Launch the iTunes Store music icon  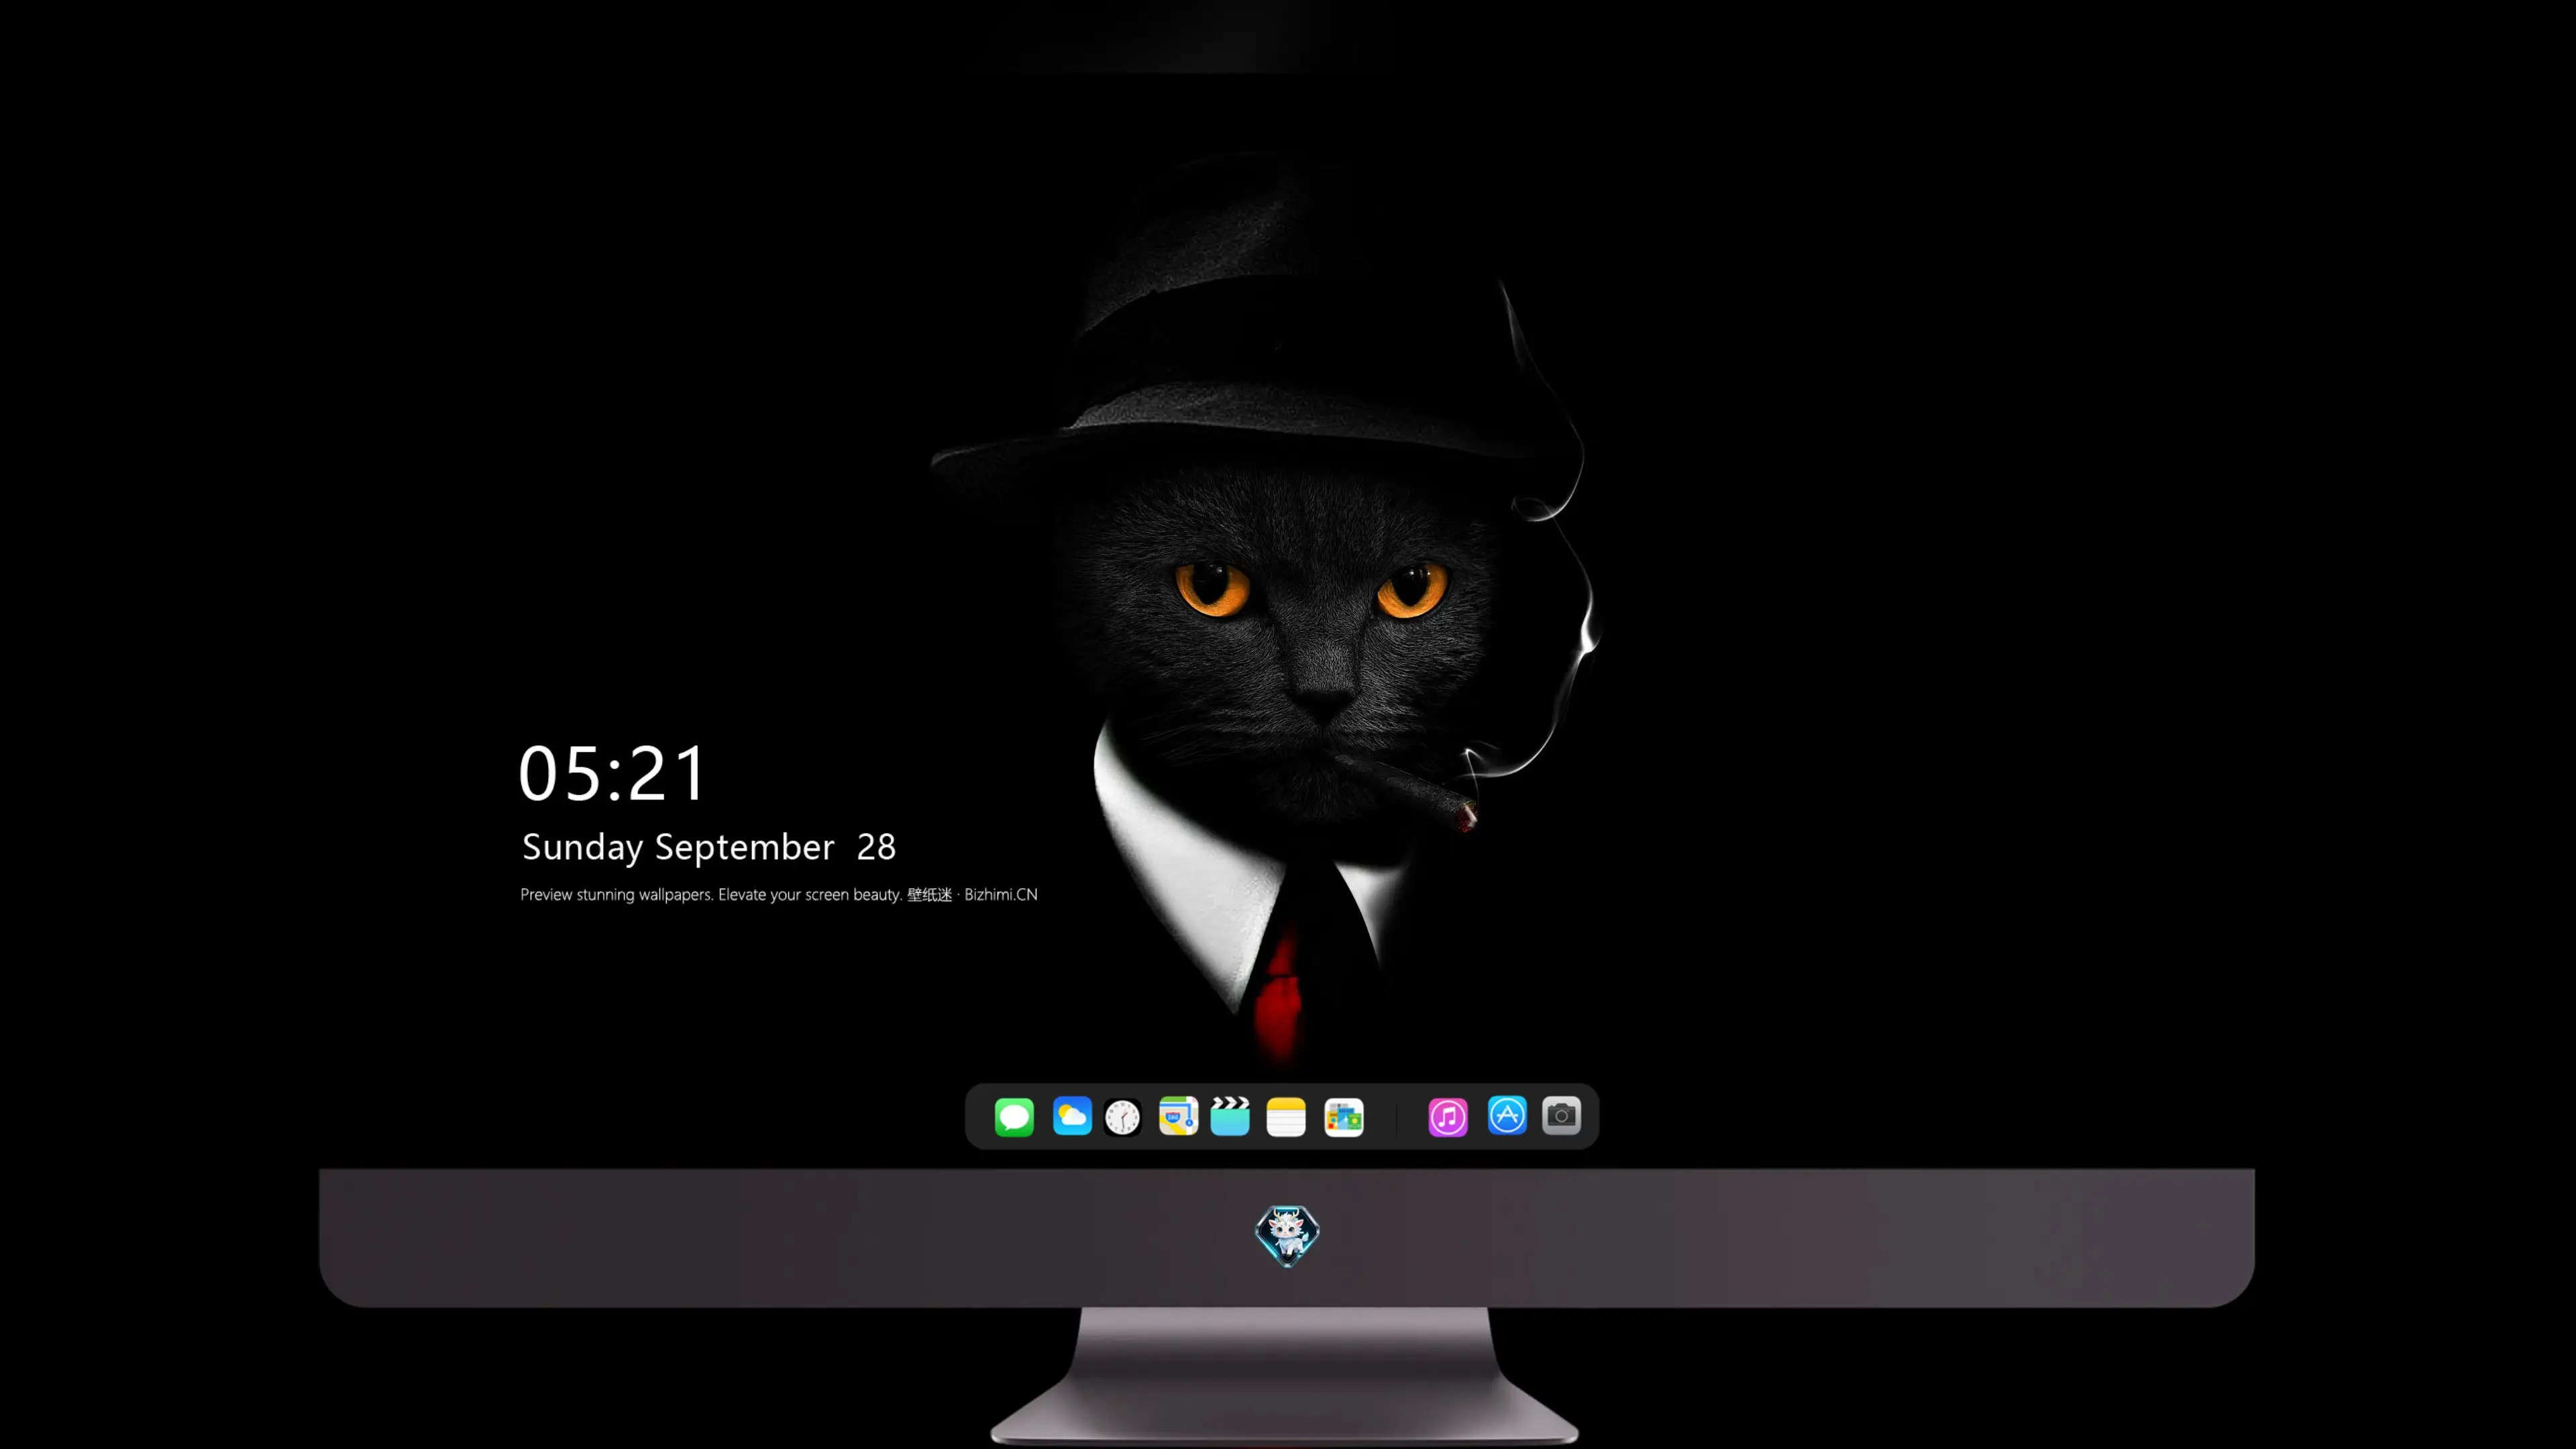[1448, 1117]
